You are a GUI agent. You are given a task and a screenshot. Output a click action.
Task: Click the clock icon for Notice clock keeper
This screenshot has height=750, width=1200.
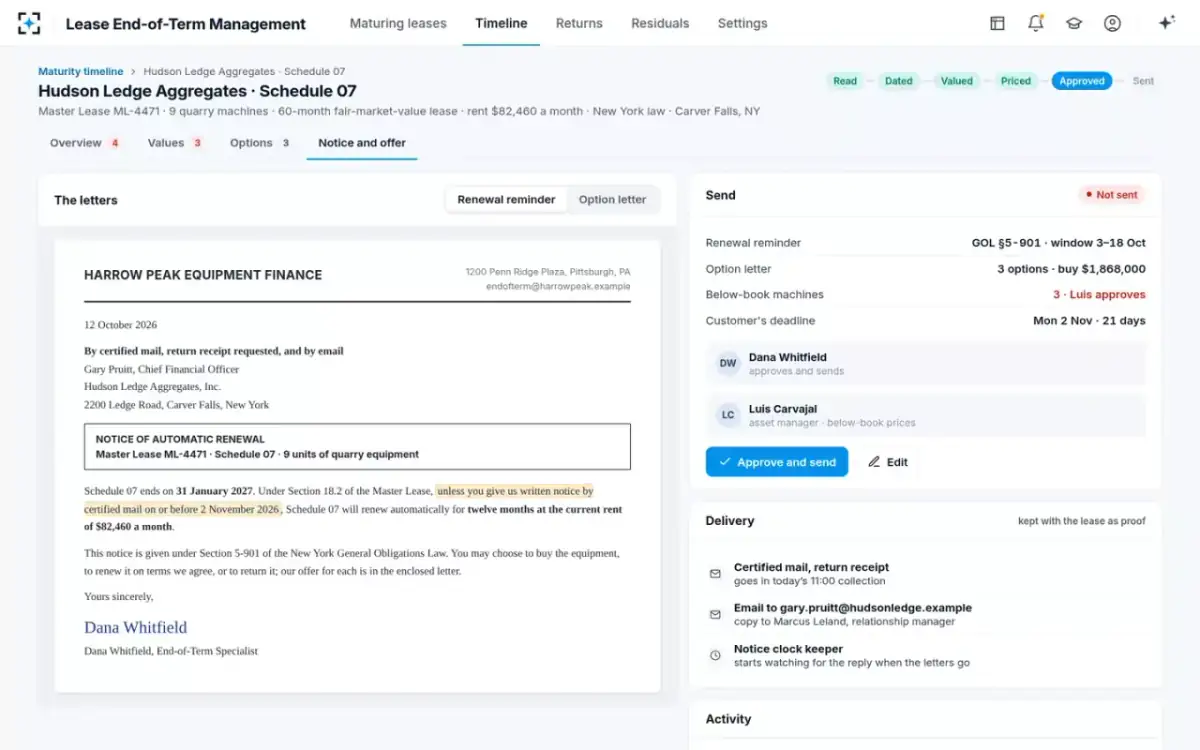pyautogui.click(x=715, y=655)
